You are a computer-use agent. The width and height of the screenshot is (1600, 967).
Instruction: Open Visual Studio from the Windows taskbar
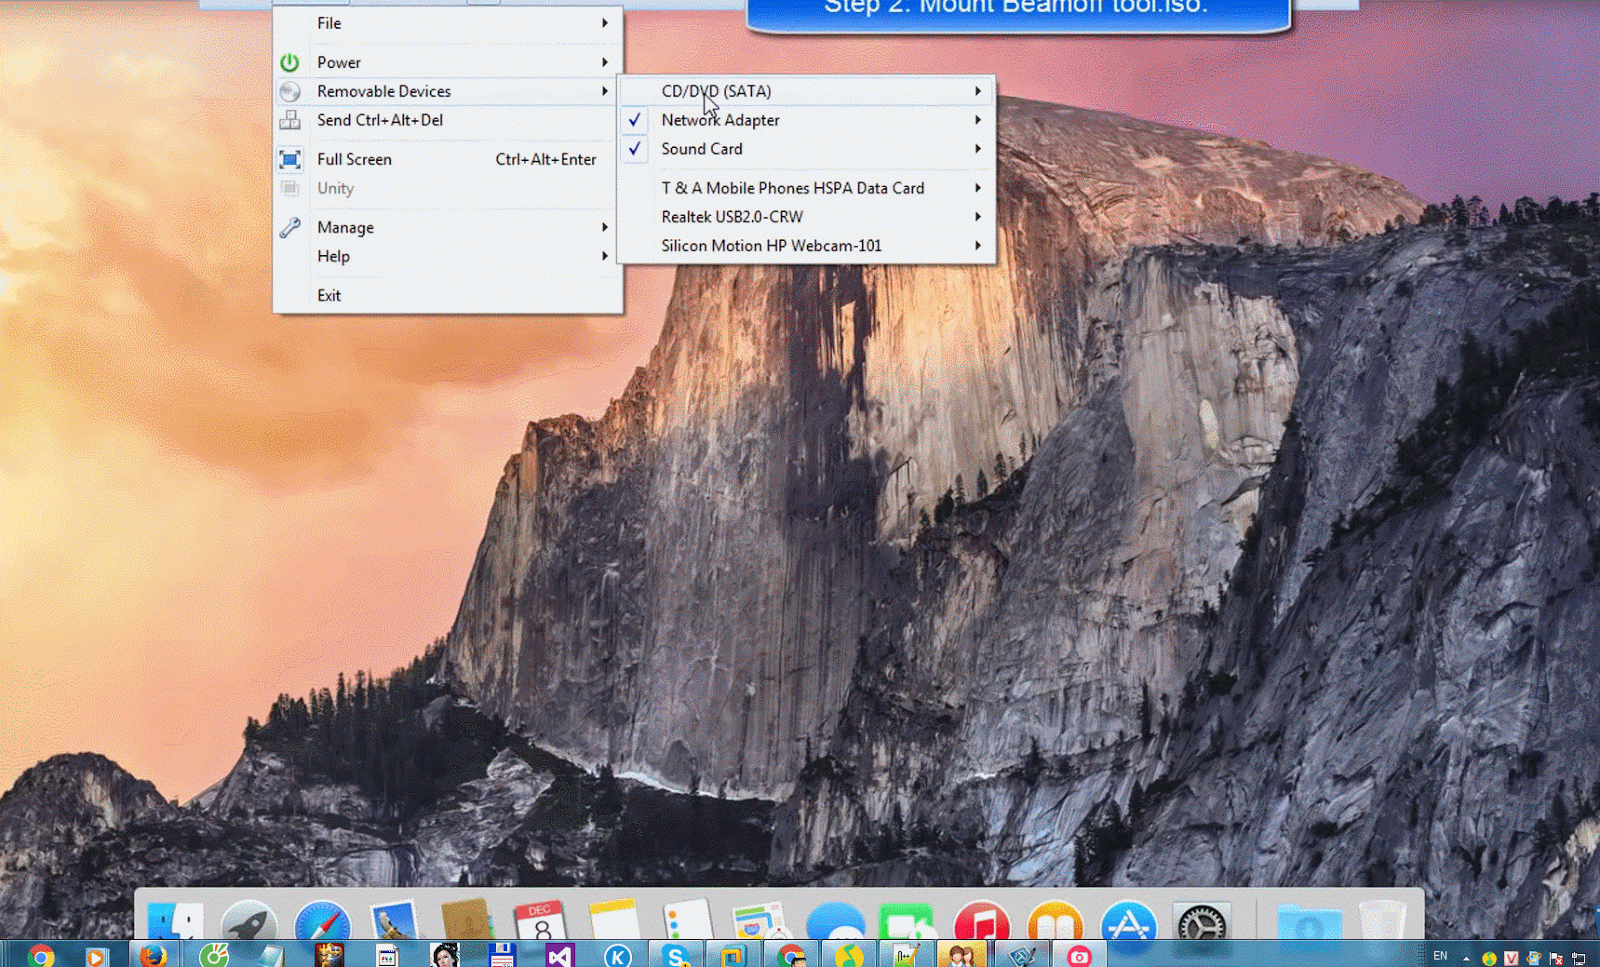tap(560, 956)
